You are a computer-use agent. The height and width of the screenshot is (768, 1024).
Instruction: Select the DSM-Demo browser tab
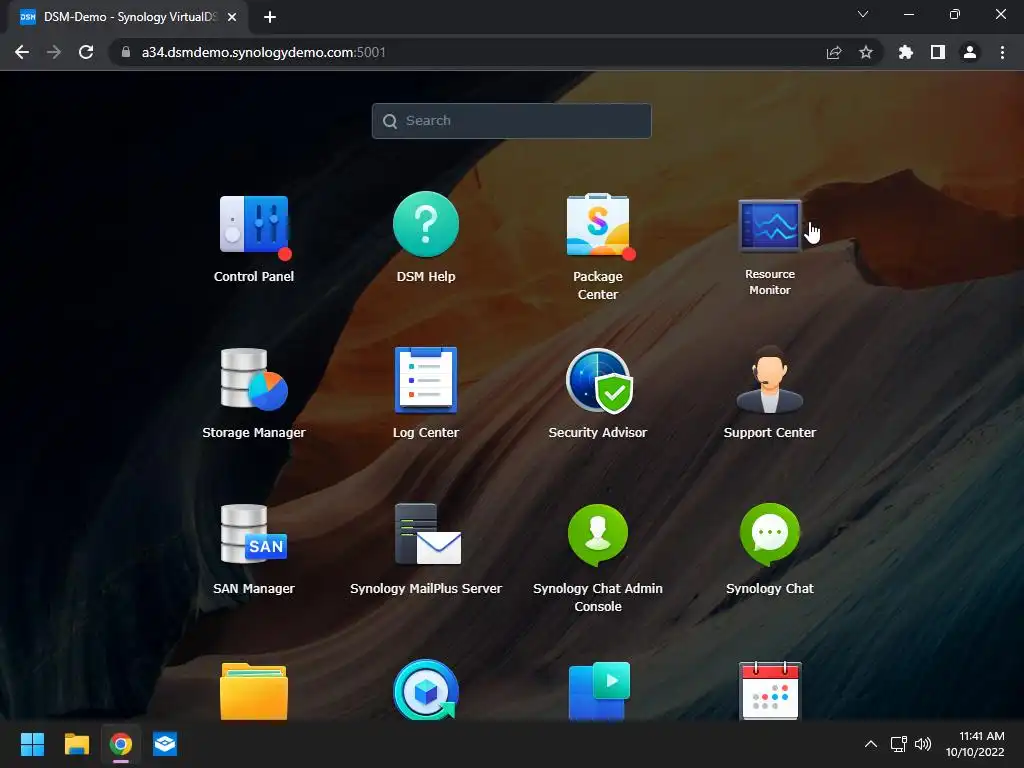coord(128,17)
